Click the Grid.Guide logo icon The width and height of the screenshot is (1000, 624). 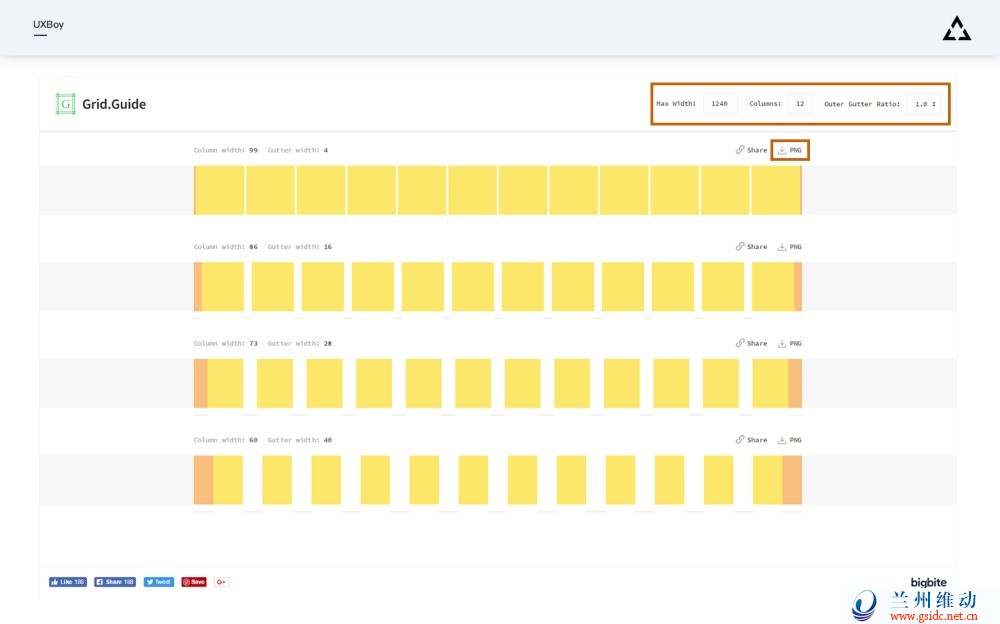(x=65, y=104)
